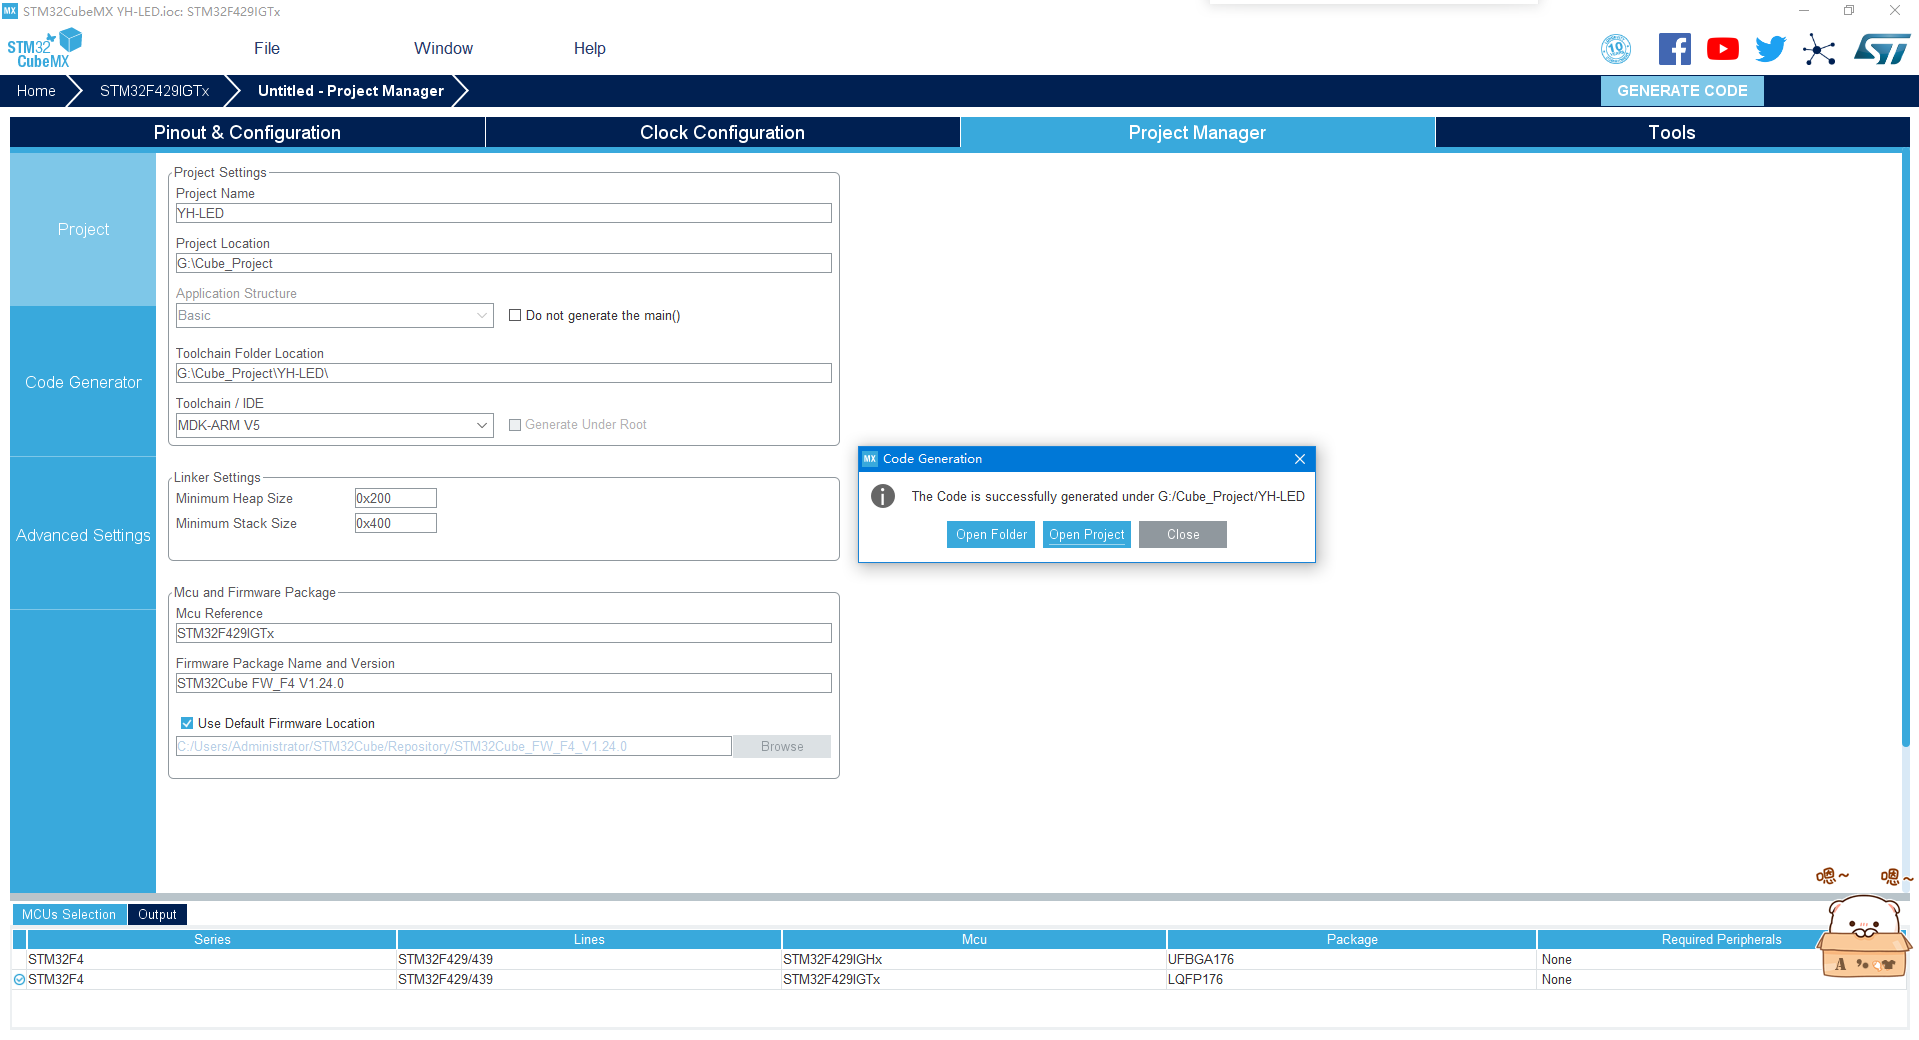Click the Mcu Reference field
Viewport: 1919px width, 1040px height.
[503, 634]
